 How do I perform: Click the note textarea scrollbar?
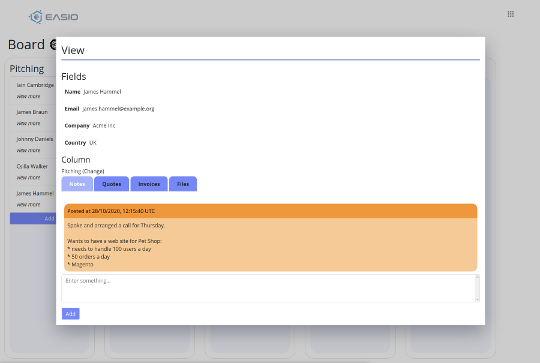coord(477,288)
